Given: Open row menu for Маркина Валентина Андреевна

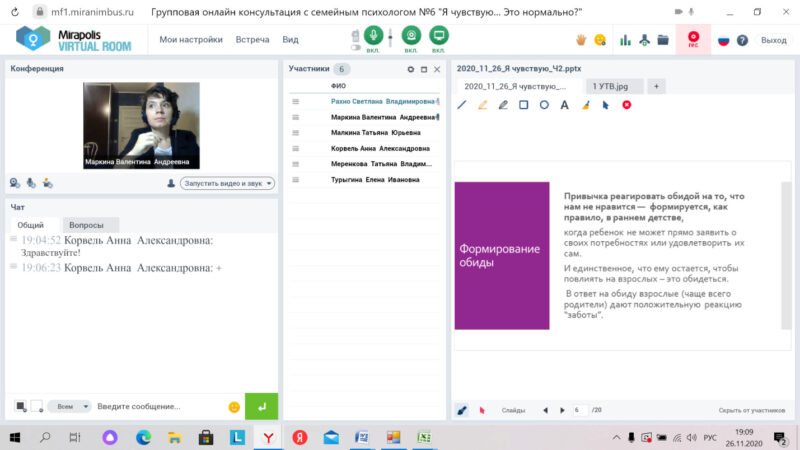Looking at the screenshot, I should 295,117.
